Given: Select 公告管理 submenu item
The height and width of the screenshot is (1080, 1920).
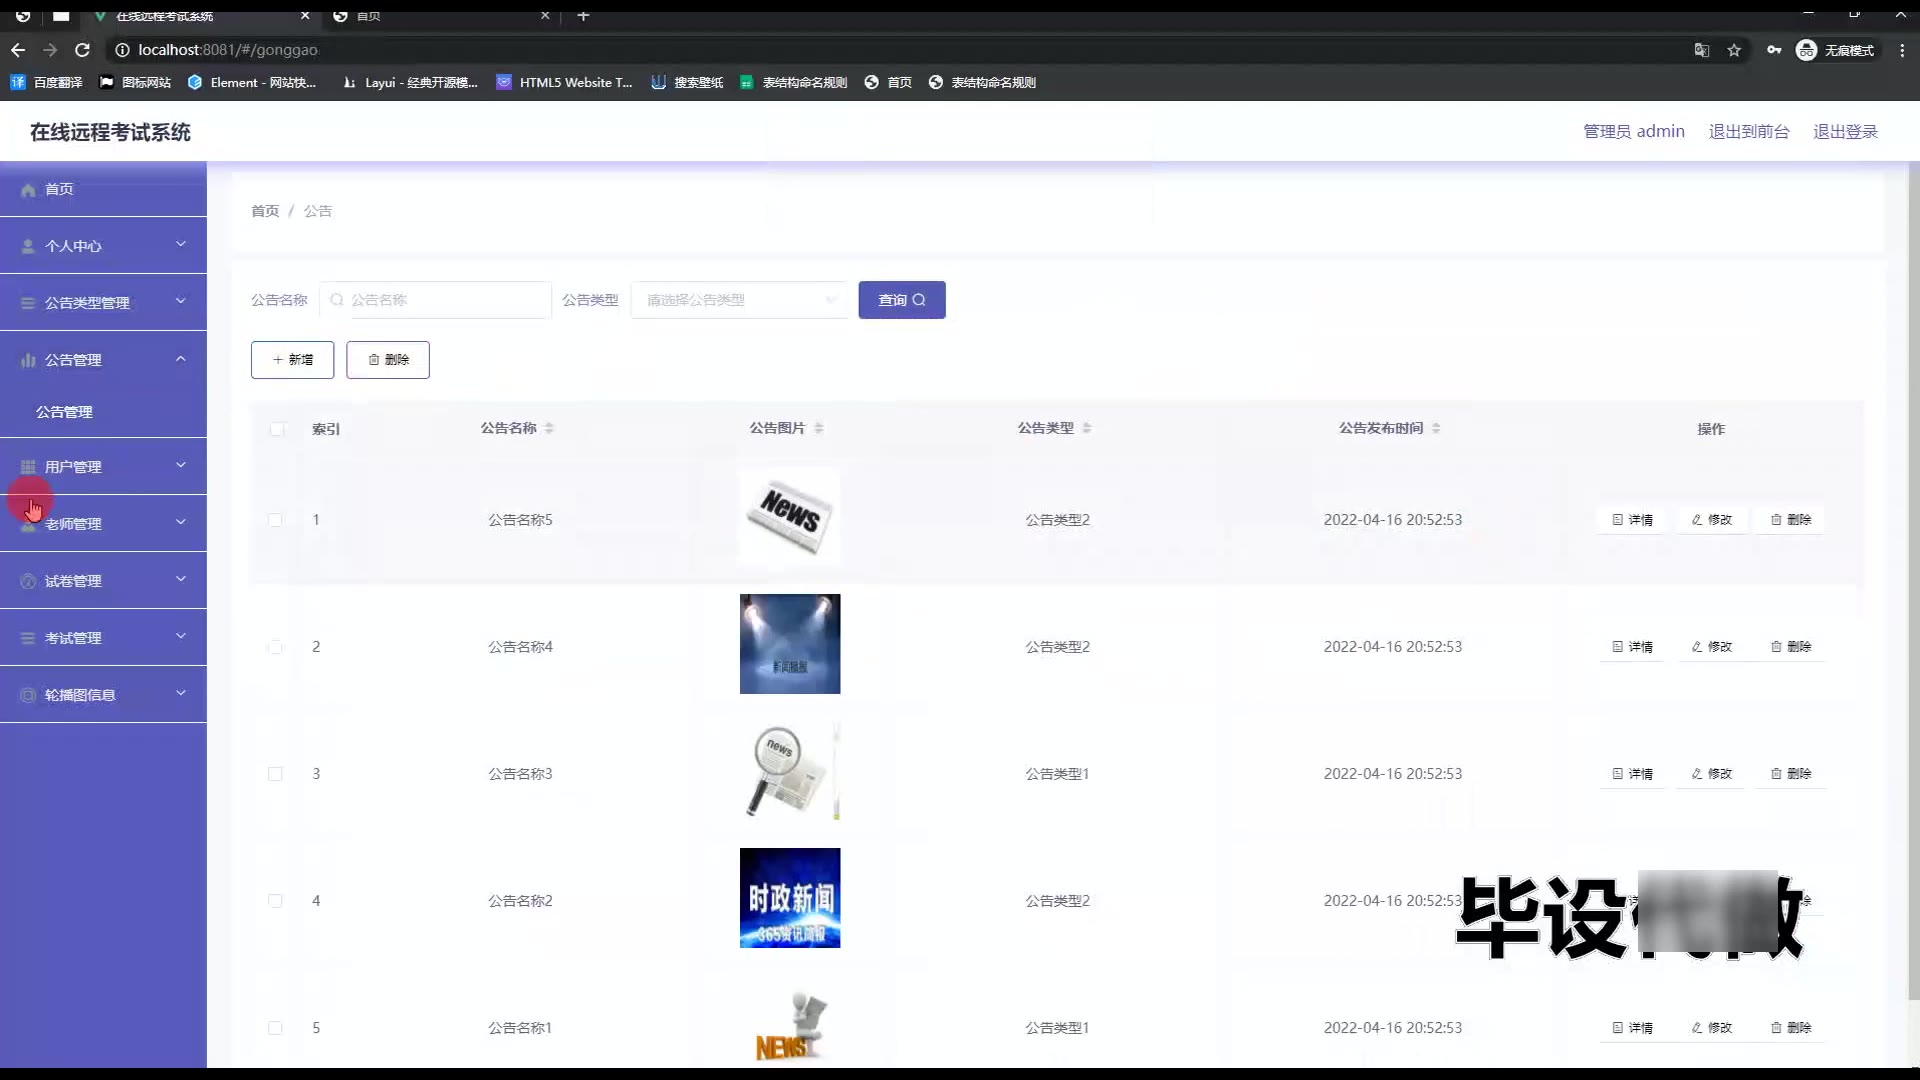Looking at the screenshot, I should [64, 412].
